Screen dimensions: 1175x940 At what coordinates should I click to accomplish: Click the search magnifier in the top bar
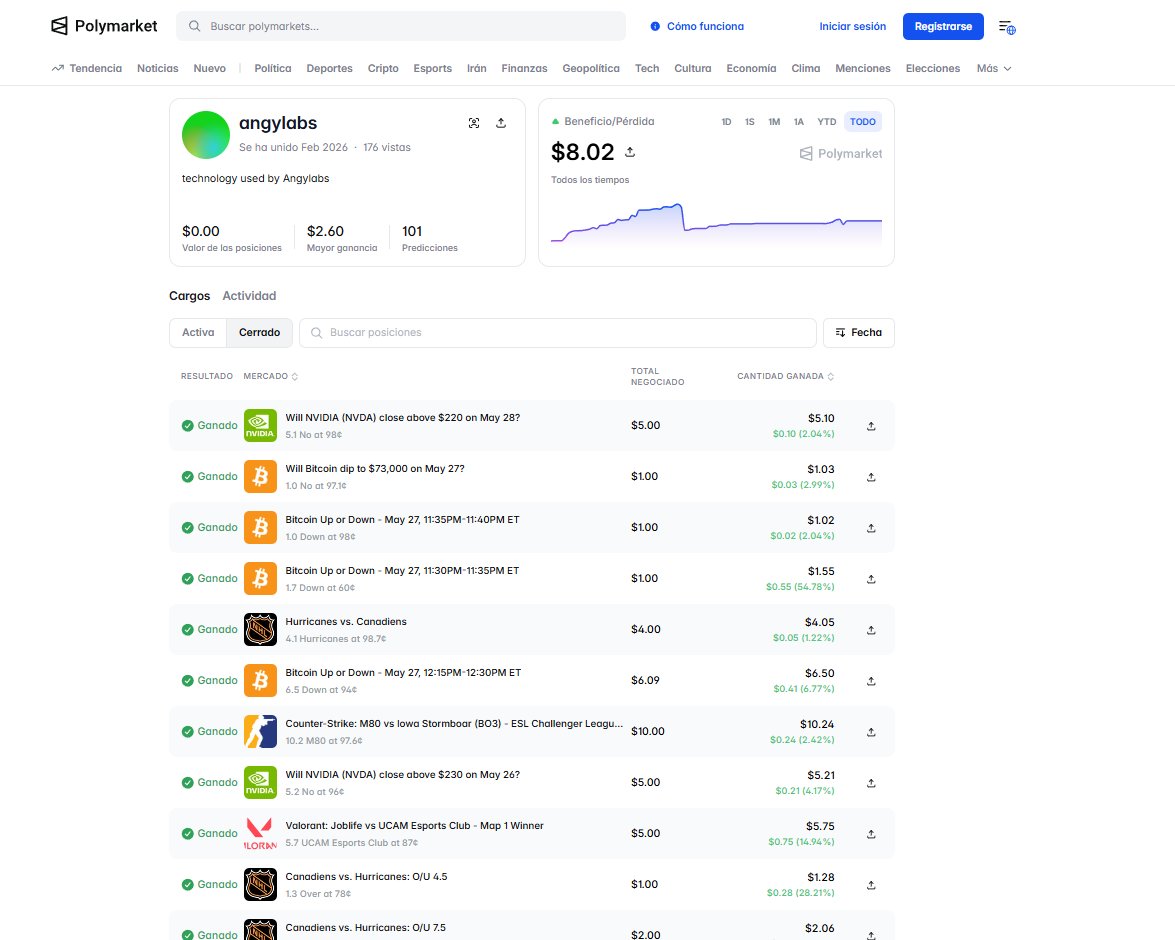[x=194, y=26]
